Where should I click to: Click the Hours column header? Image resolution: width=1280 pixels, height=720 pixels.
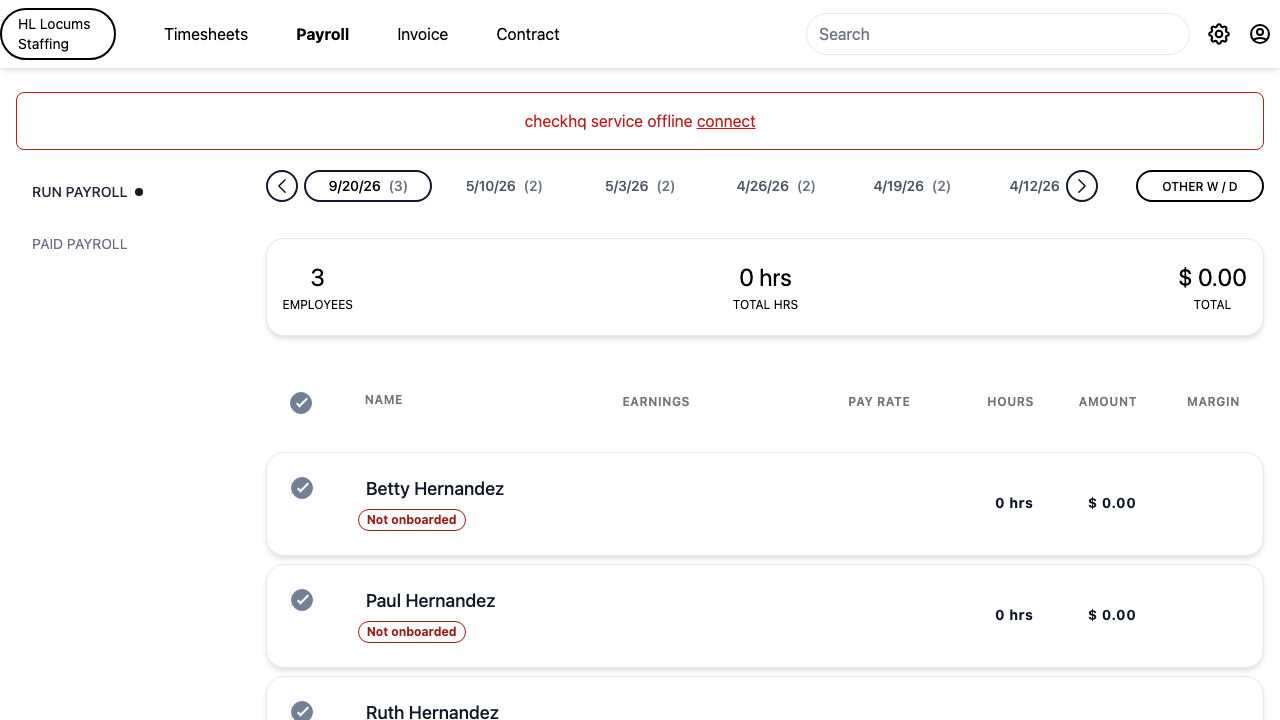click(1010, 402)
